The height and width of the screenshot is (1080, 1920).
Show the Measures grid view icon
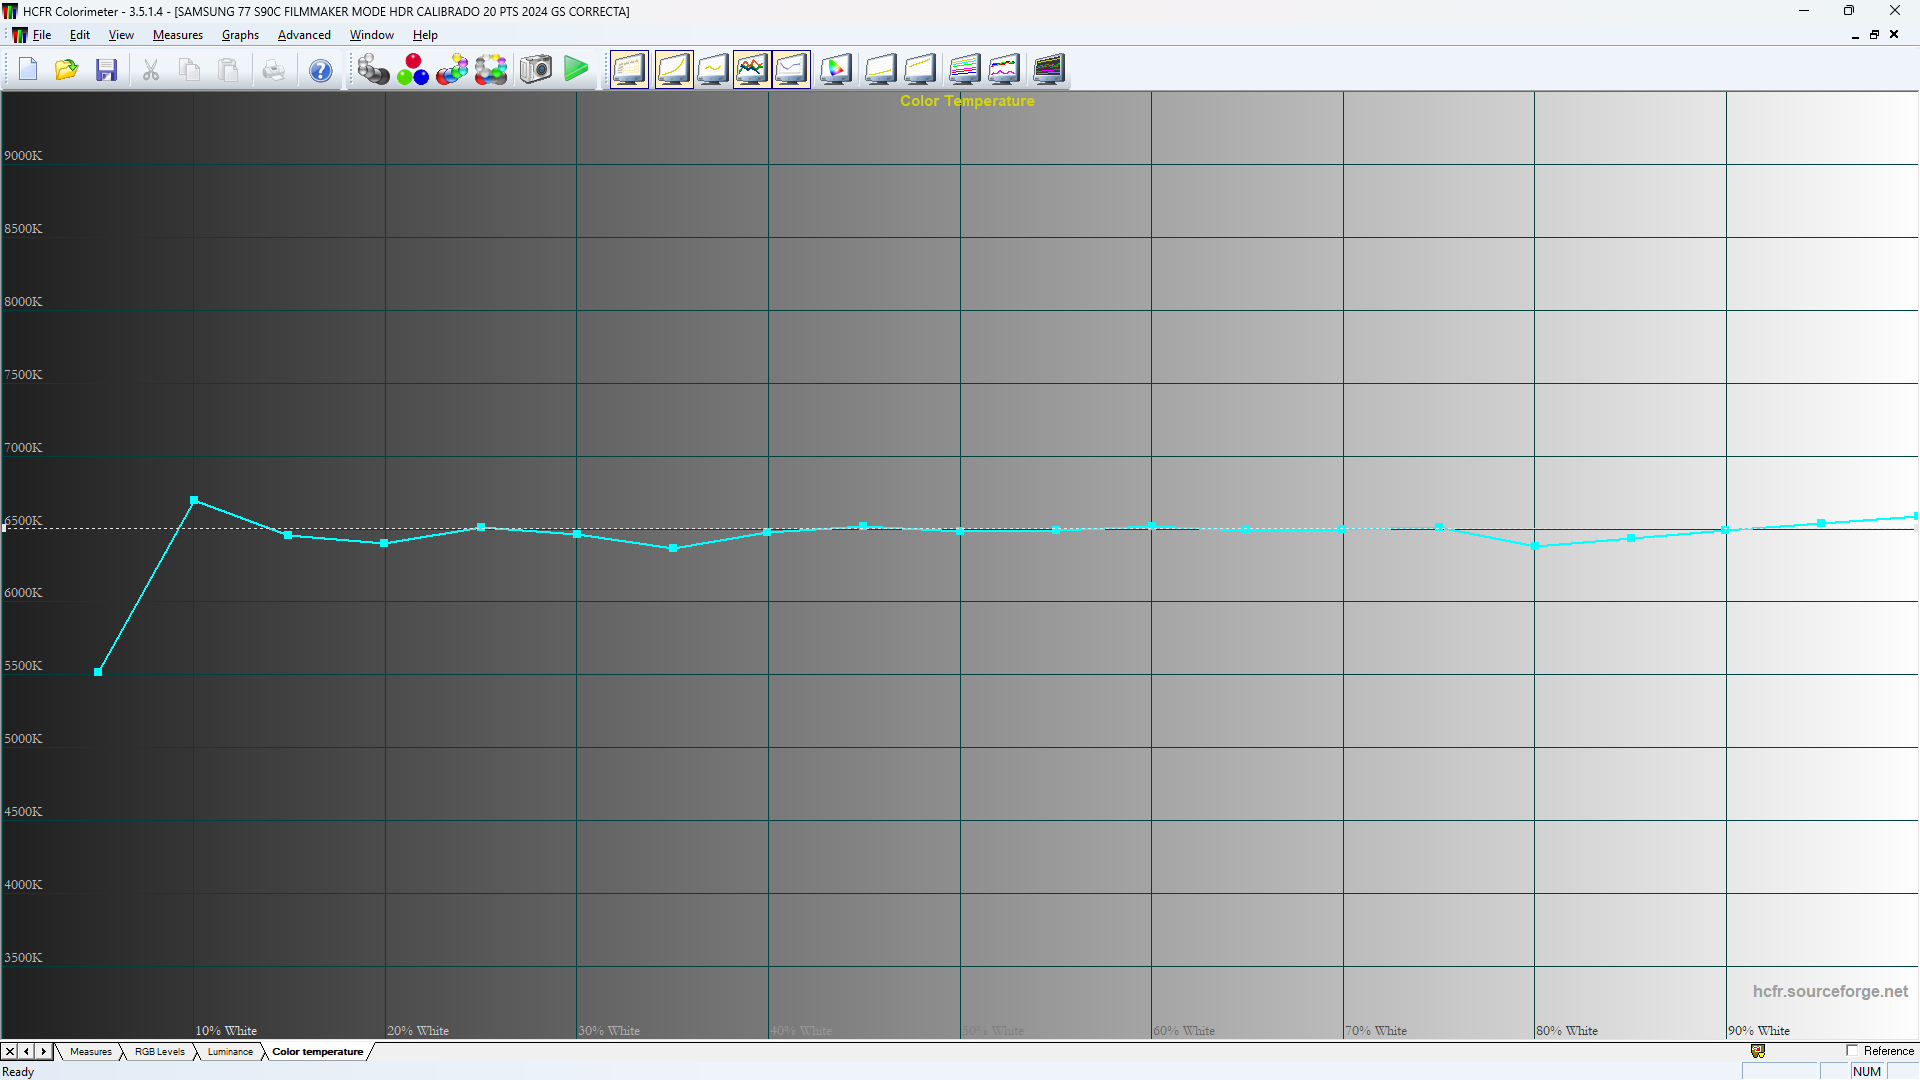point(629,69)
